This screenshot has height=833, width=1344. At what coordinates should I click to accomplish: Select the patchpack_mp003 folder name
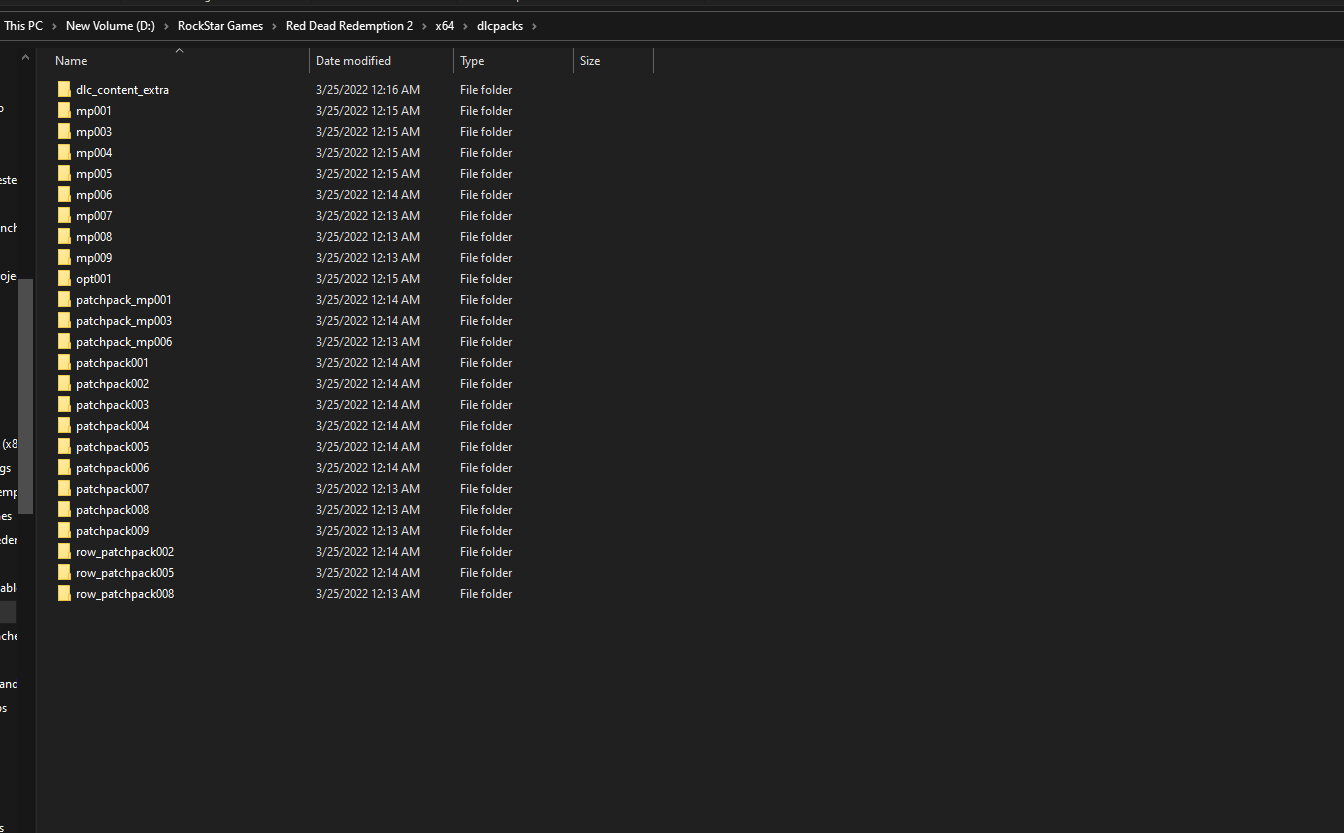(x=124, y=321)
